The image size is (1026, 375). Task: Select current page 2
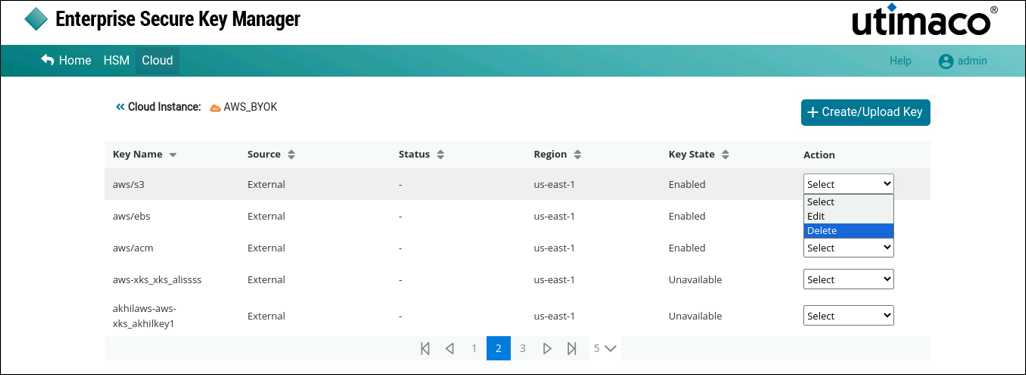[499, 348]
